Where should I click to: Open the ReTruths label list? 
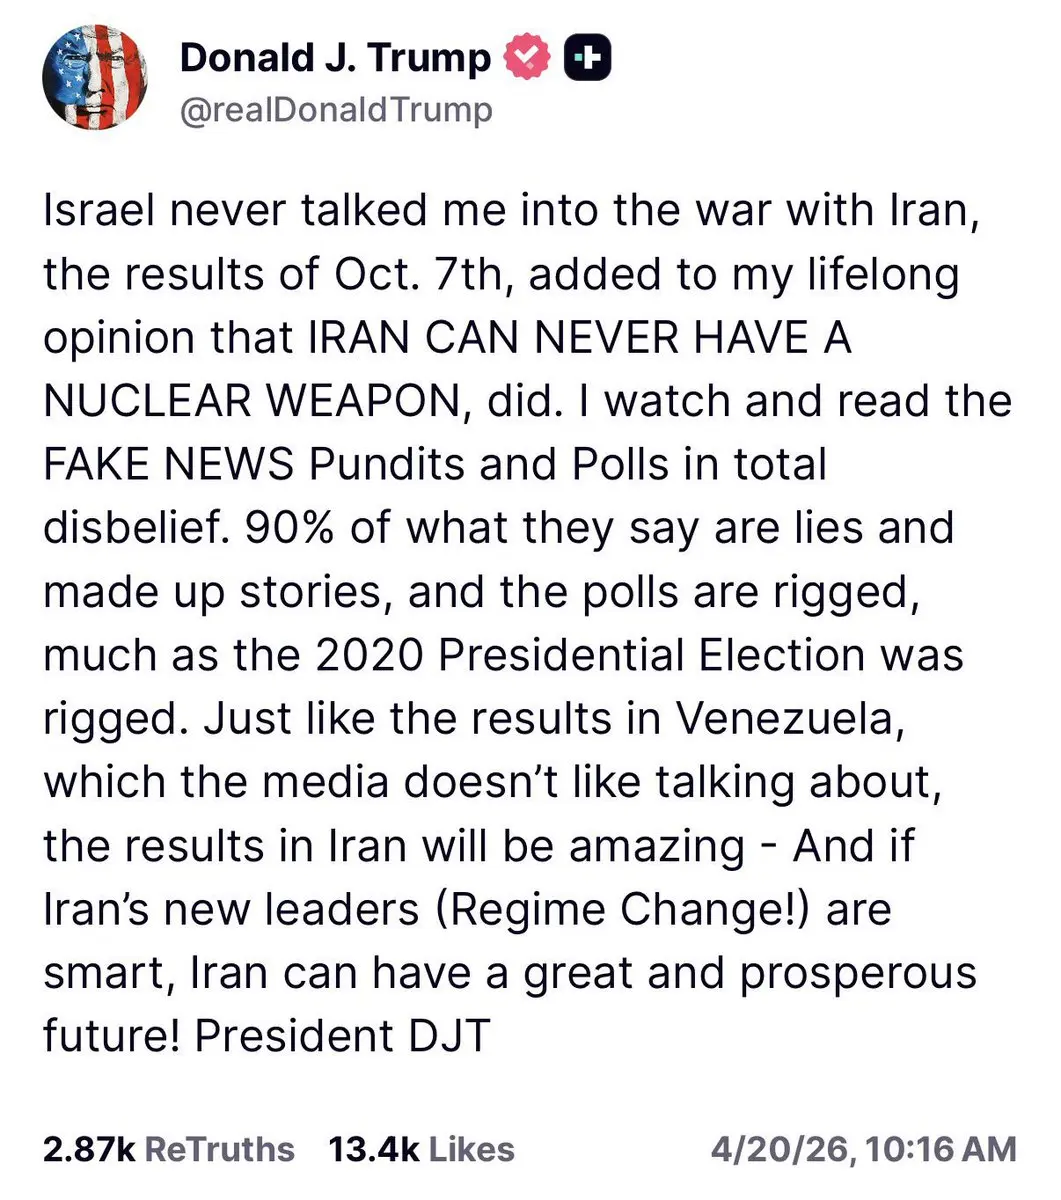(220, 1149)
